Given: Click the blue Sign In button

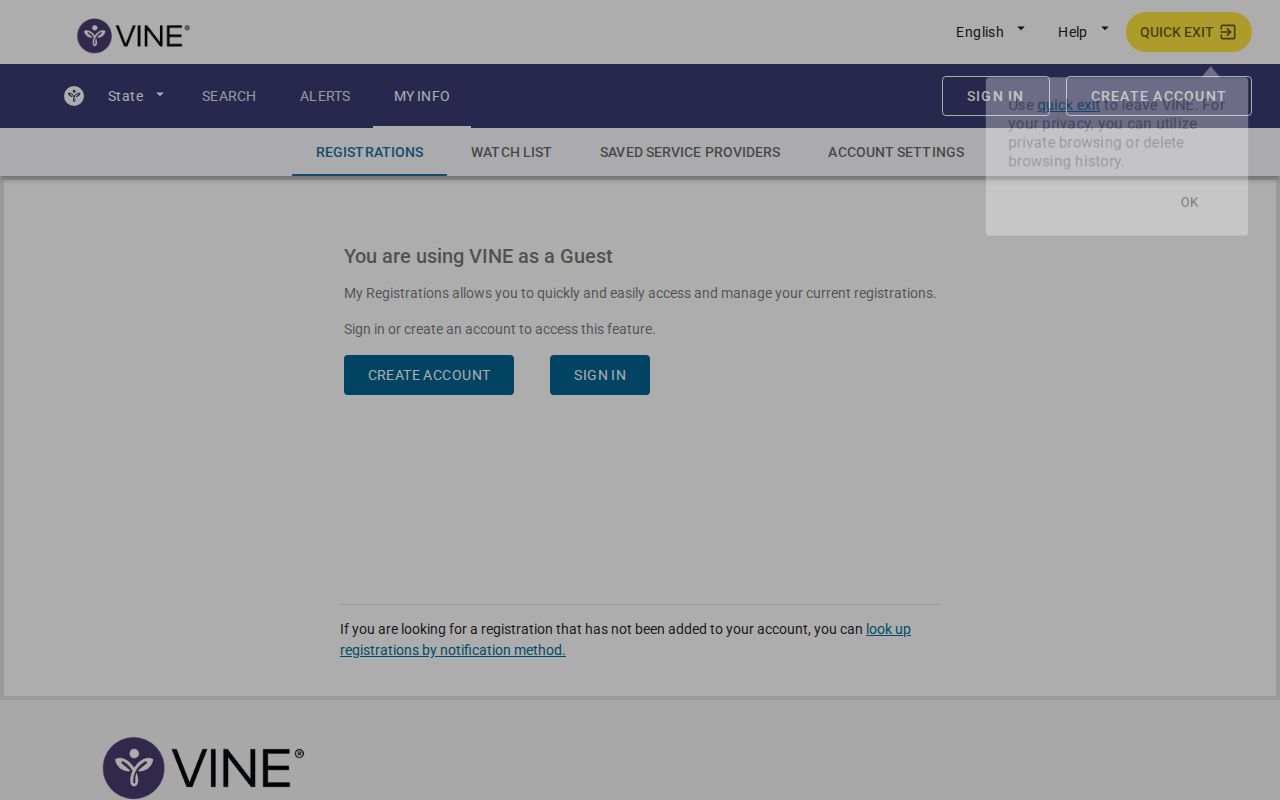Looking at the screenshot, I should coord(600,375).
